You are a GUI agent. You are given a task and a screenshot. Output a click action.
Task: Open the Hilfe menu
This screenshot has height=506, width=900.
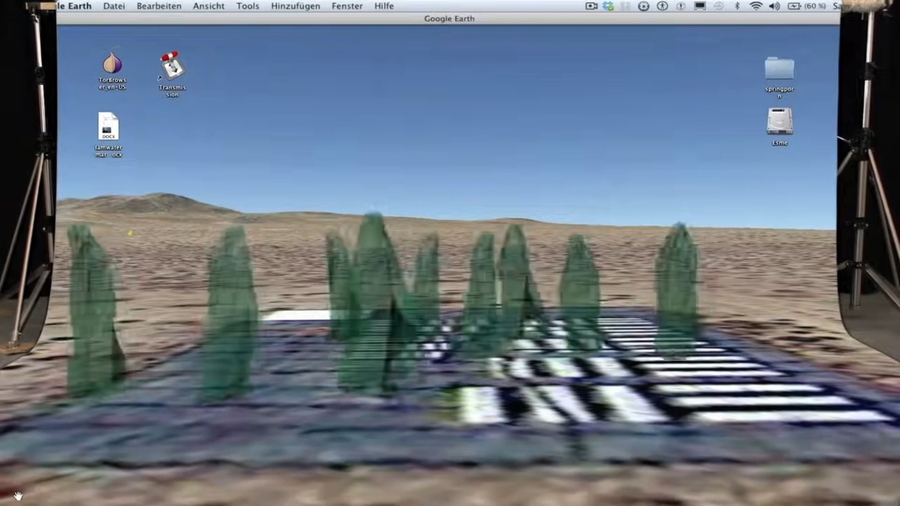pos(384,6)
